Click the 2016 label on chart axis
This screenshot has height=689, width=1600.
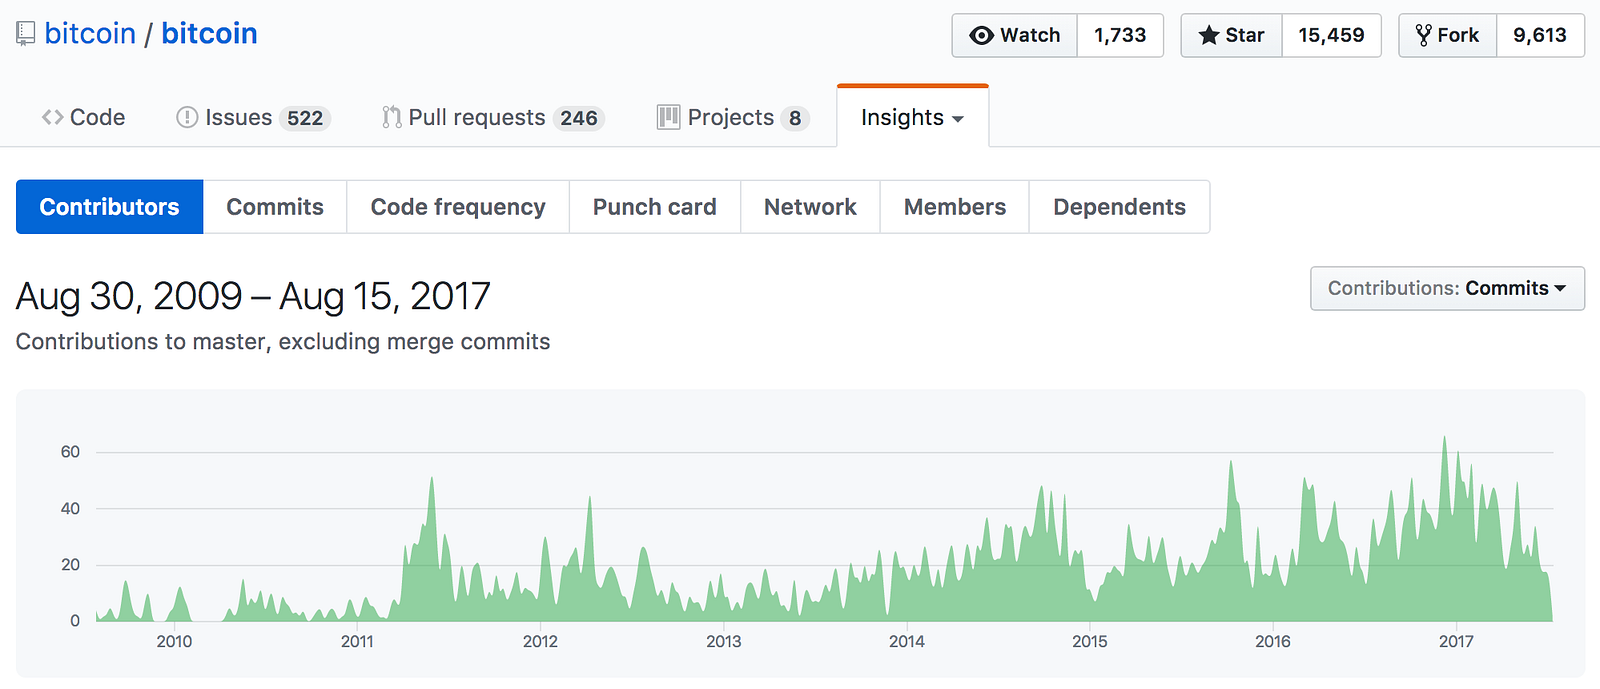[1273, 641]
